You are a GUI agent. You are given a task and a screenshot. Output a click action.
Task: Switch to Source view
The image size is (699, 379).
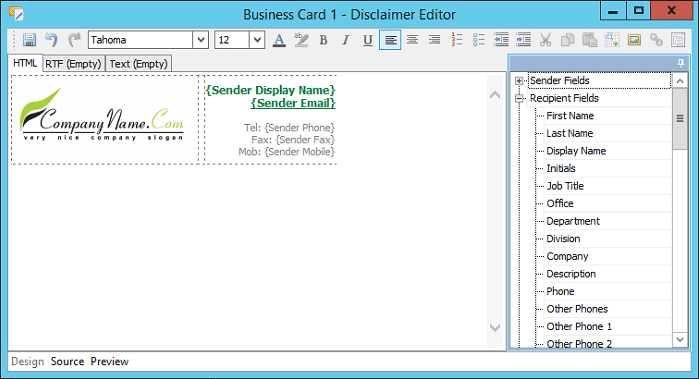pyautogui.click(x=67, y=362)
